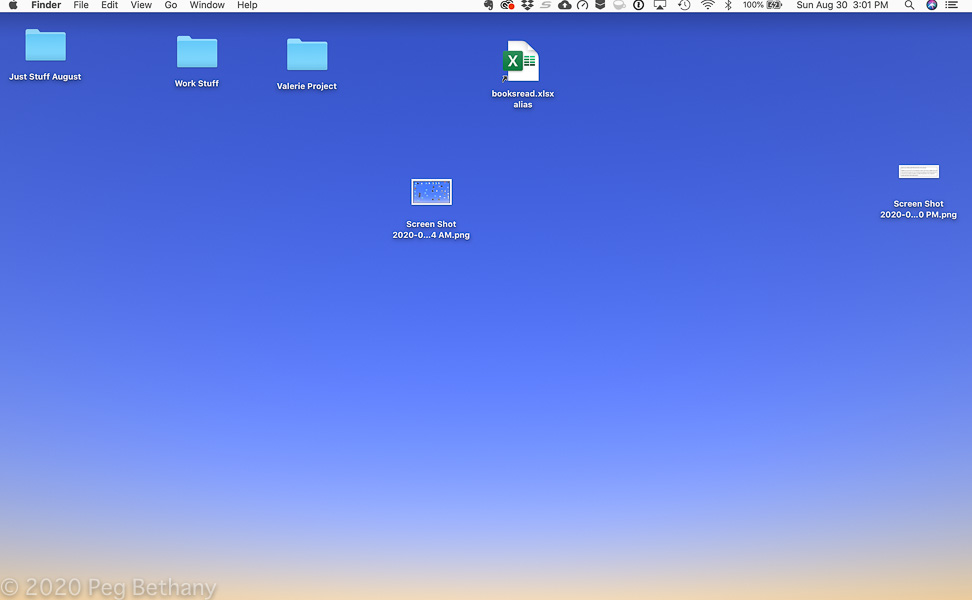The image size is (972, 600).
Task: Click the 100% battery status indicator
Action: (x=762, y=5)
